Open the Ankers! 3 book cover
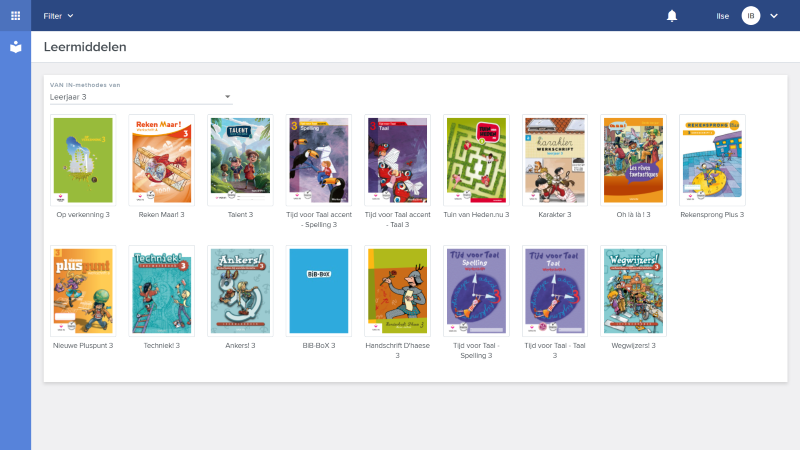Image resolution: width=800 pixels, height=450 pixels. [240, 291]
